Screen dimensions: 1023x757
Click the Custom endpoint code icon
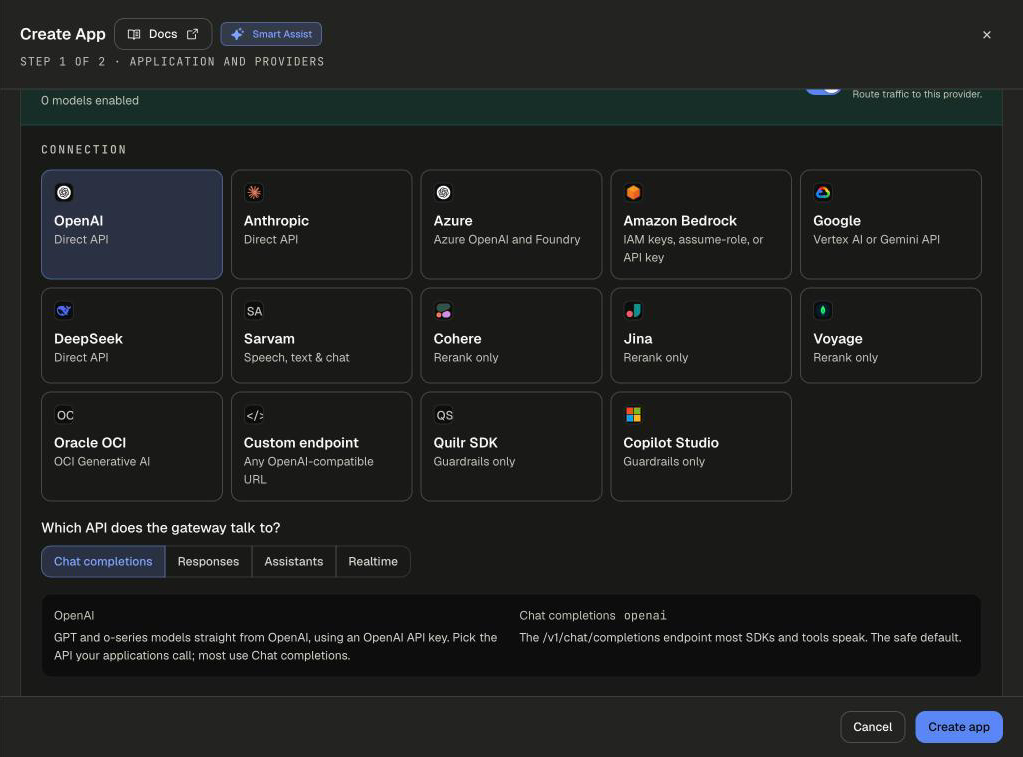coord(254,415)
